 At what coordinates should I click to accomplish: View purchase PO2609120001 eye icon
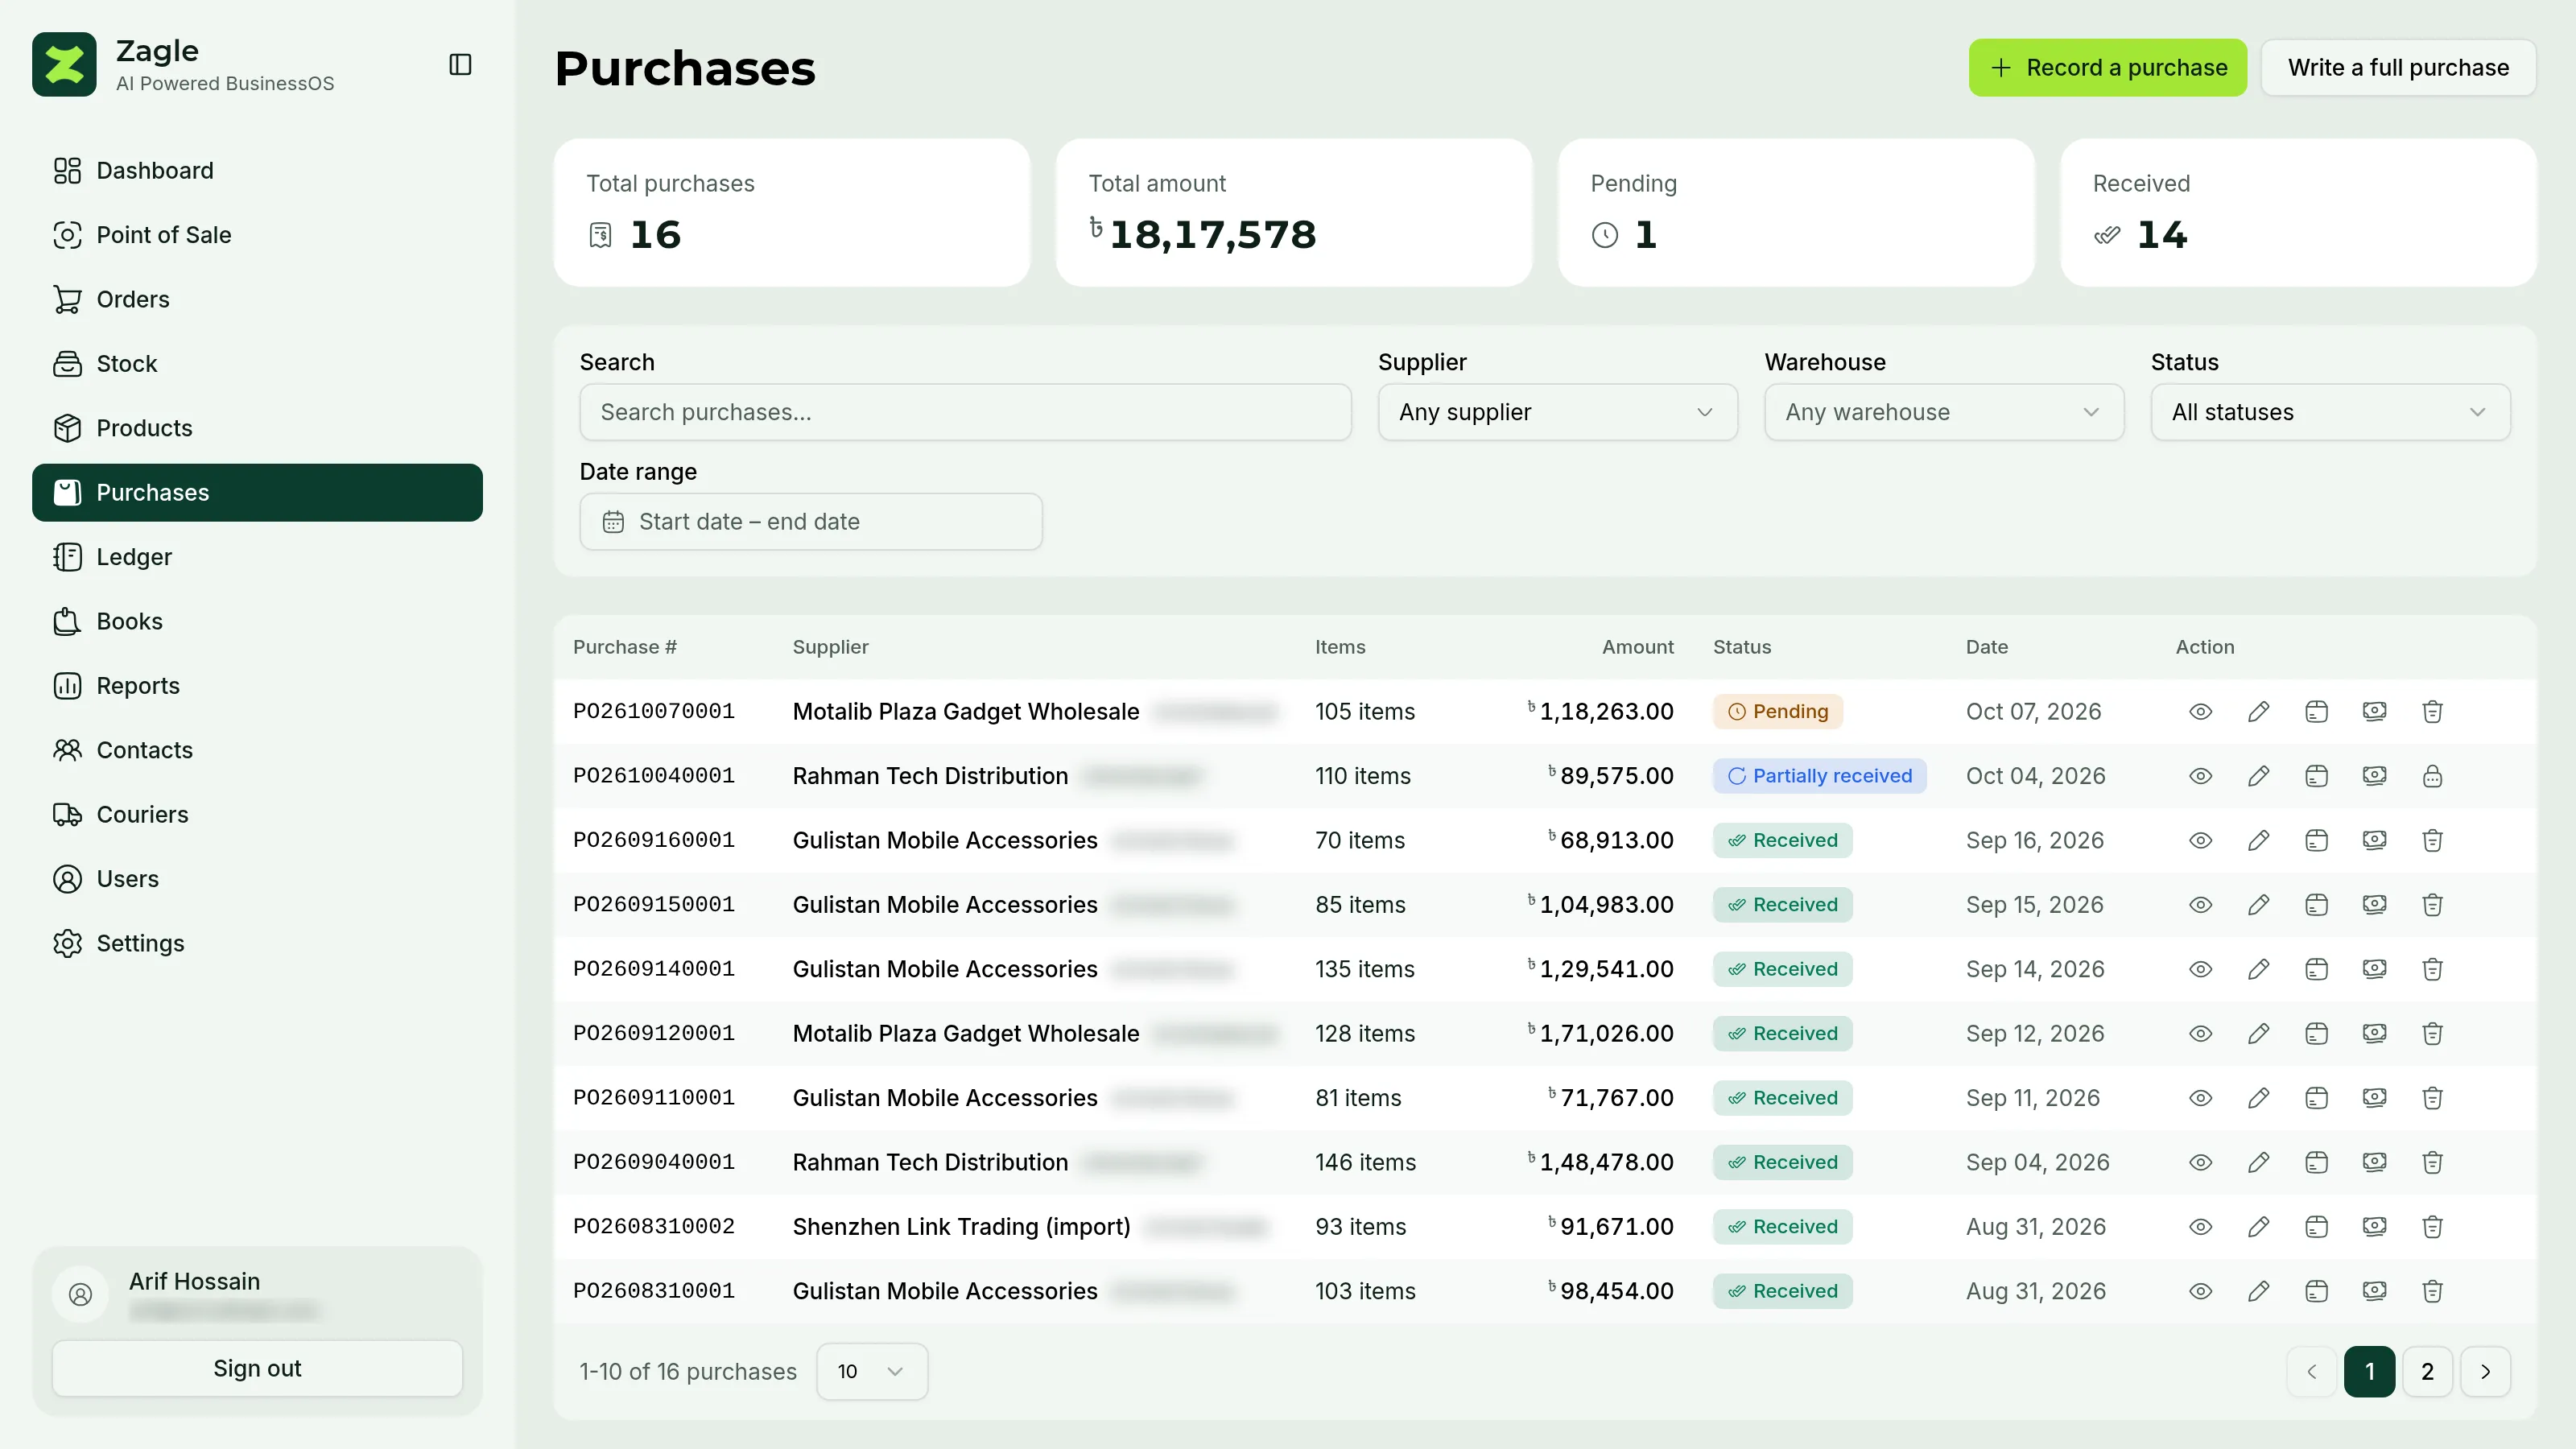[2200, 1034]
